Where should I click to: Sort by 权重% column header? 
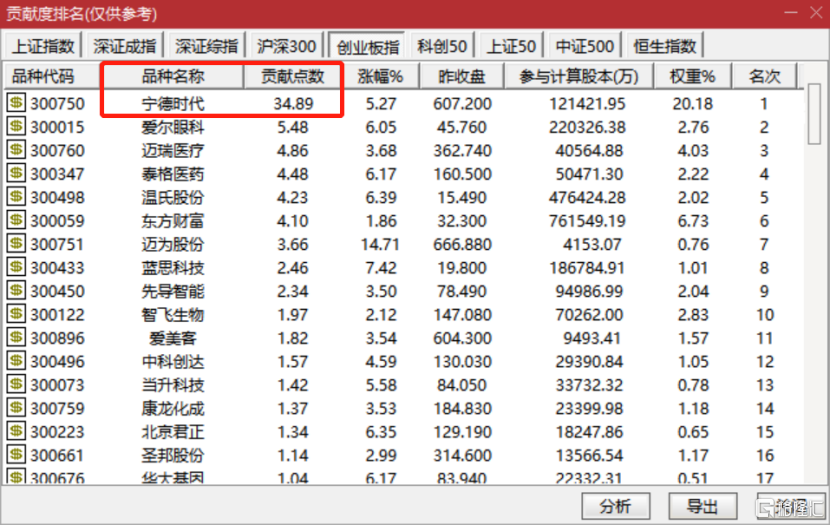click(x=692, y=76)
